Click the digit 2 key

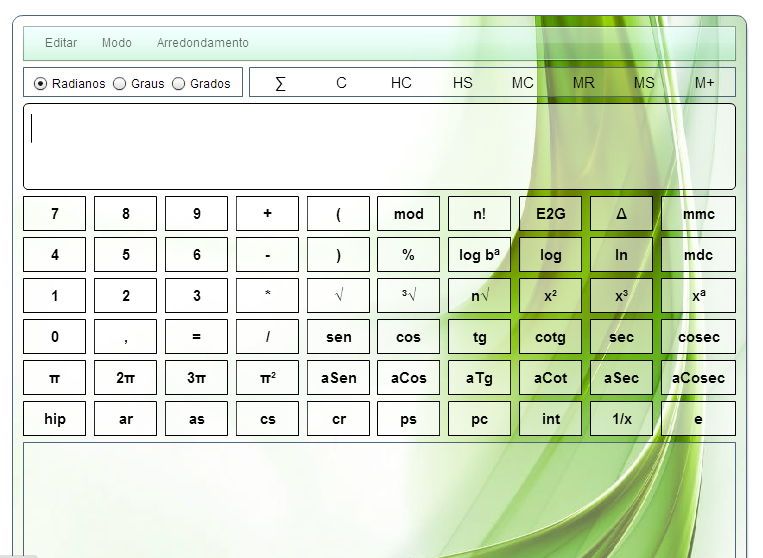pyautogui.click(x=126, y=295)
